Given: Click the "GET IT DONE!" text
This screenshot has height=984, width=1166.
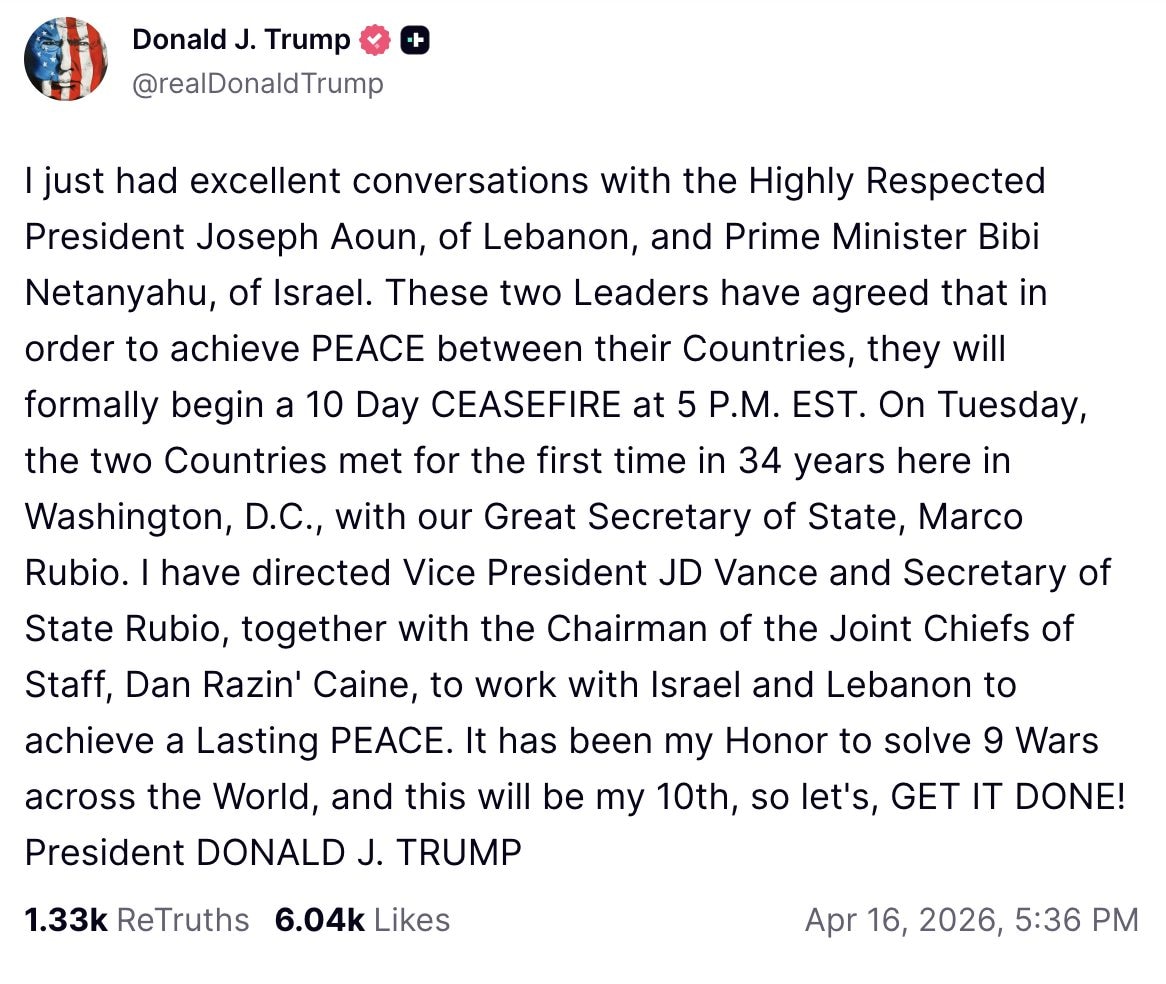Looking at the screenshot, I should 1001,797.
